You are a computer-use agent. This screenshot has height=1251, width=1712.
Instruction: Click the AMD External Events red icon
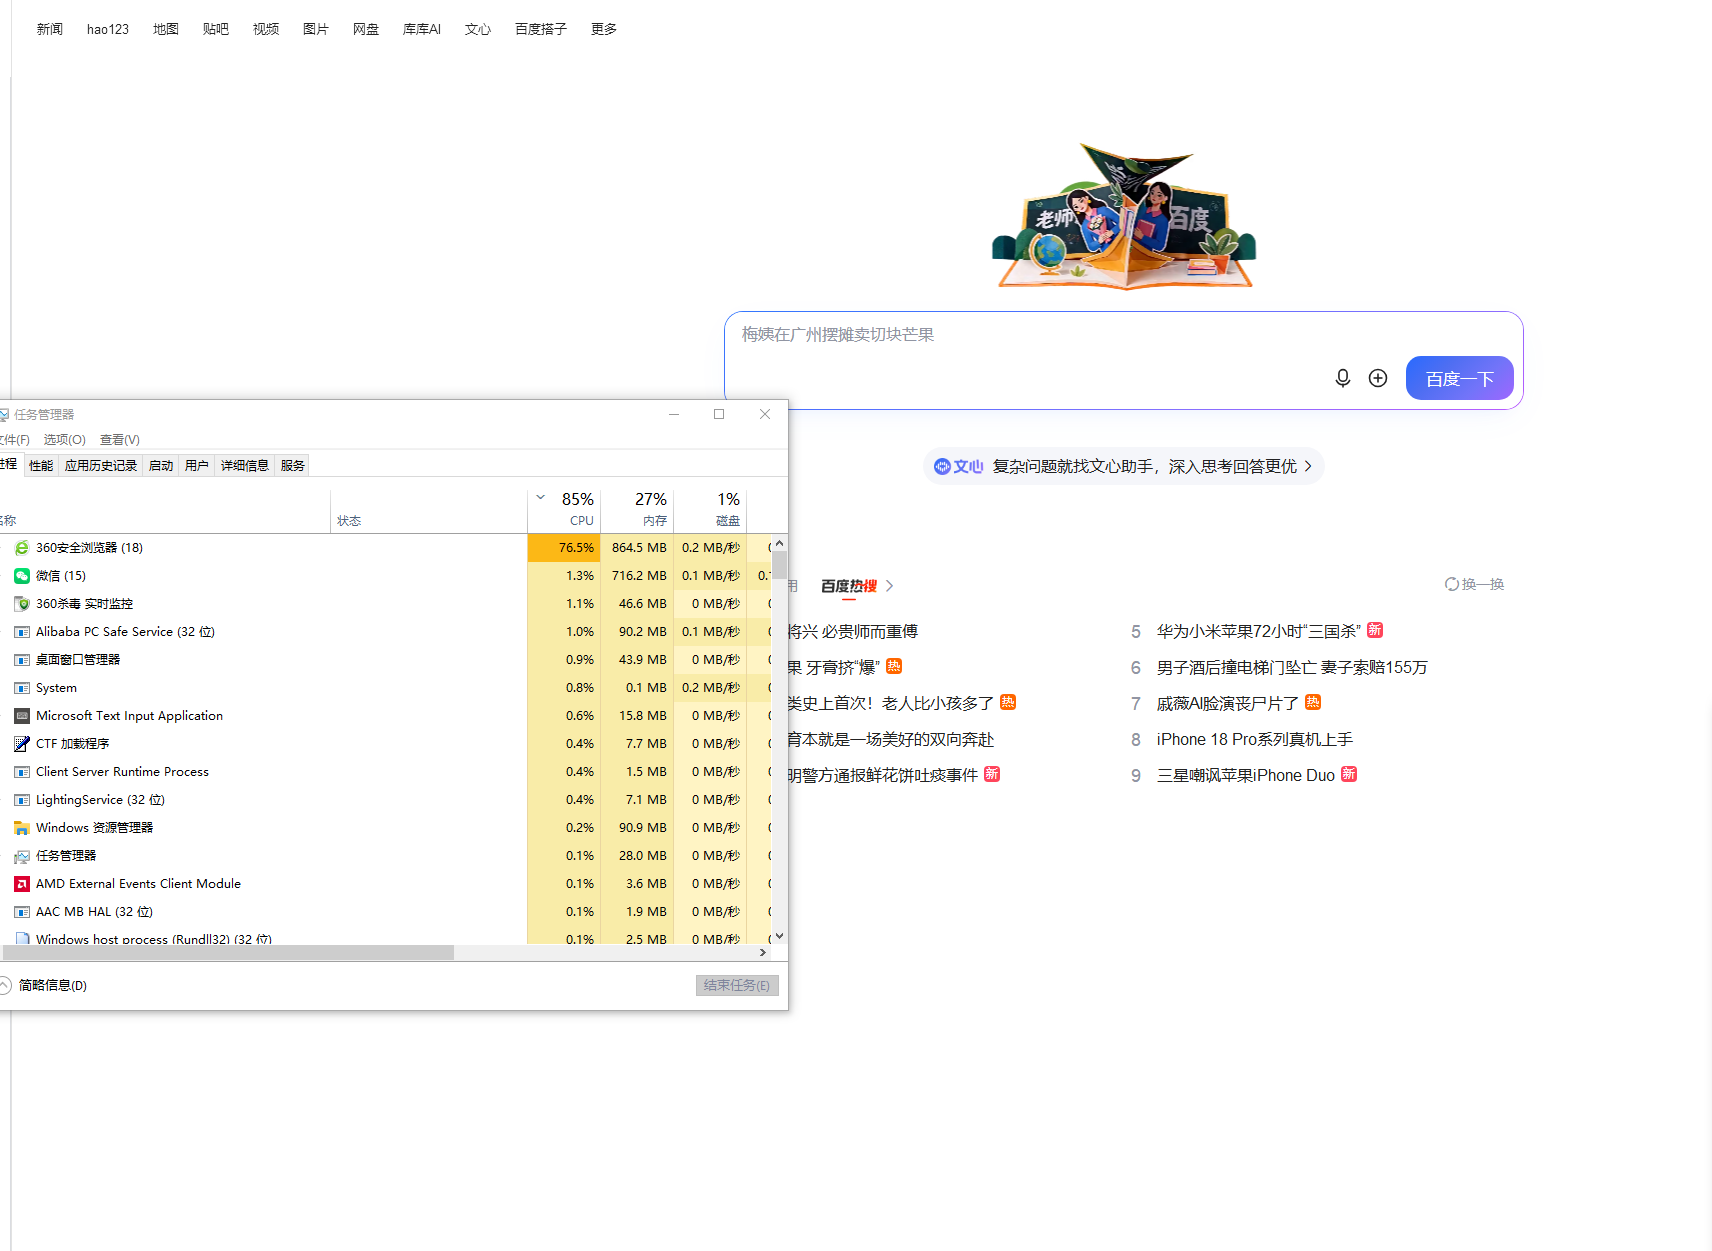(22, 884)
